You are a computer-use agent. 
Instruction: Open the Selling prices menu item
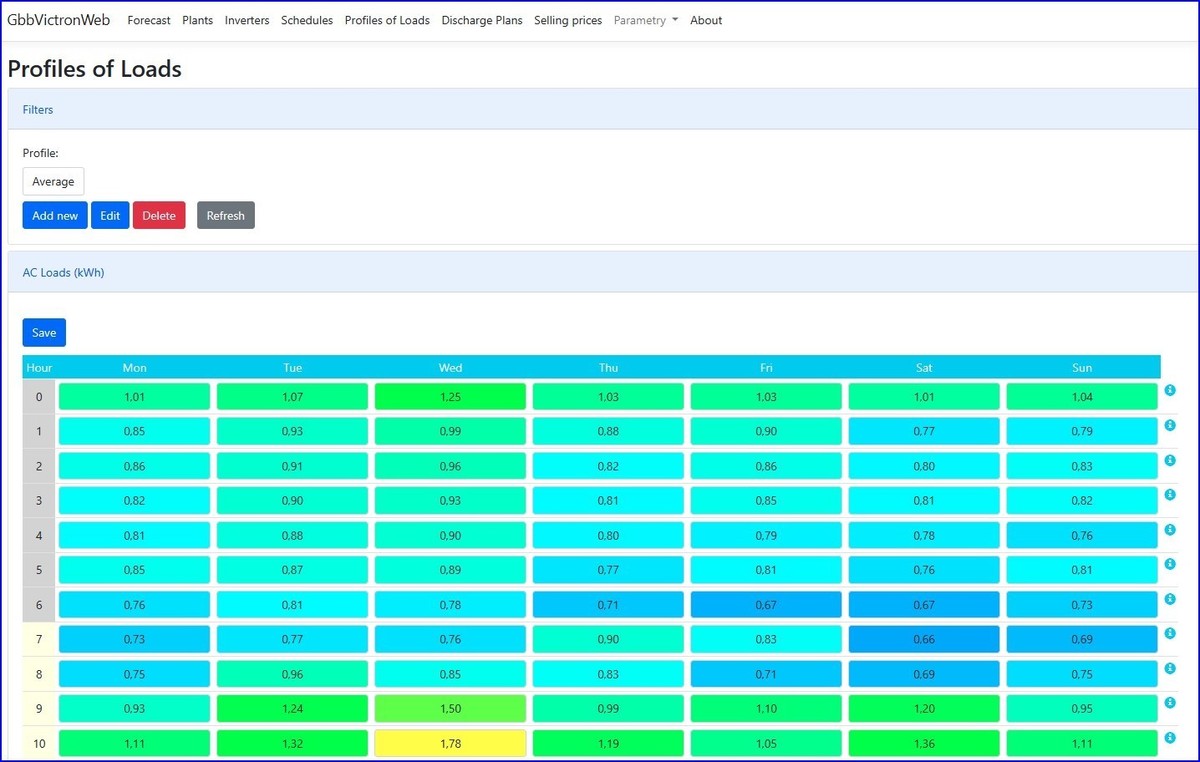pyautogui.click(x=567, y=20)
